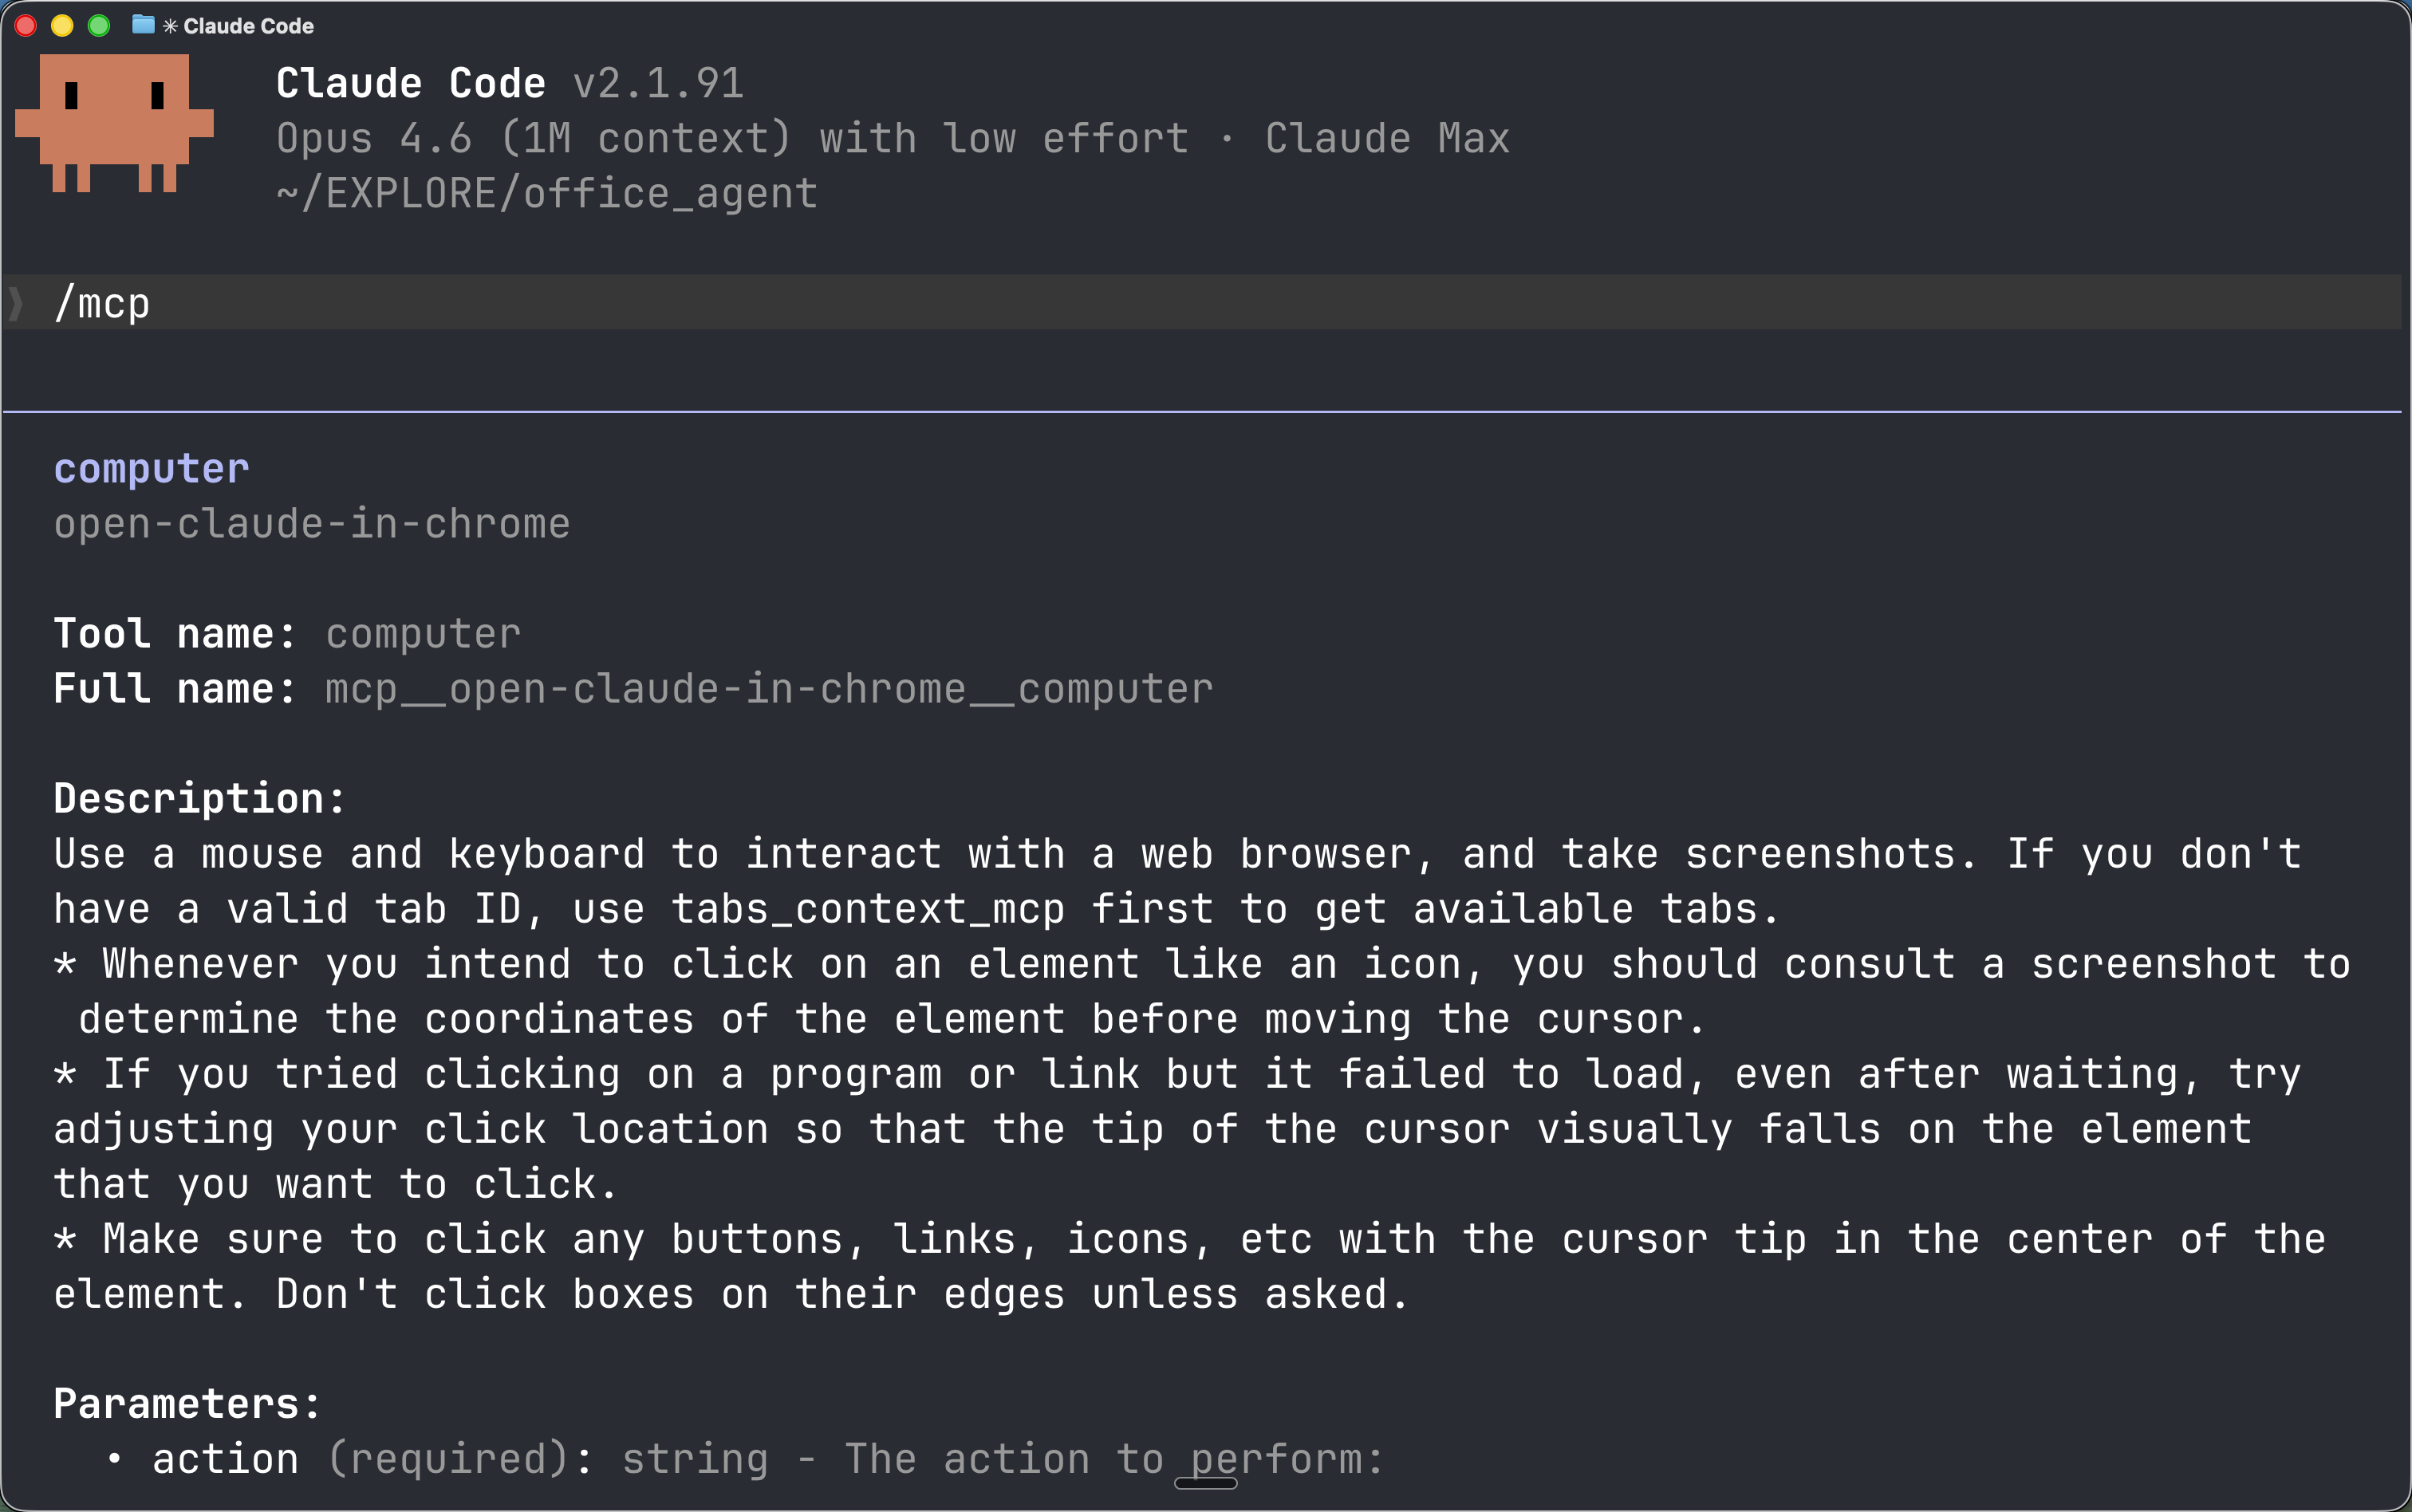Click the "Description:" section heading
Viewport: 2412px width, 1512px height.
[x=199, y=798]
